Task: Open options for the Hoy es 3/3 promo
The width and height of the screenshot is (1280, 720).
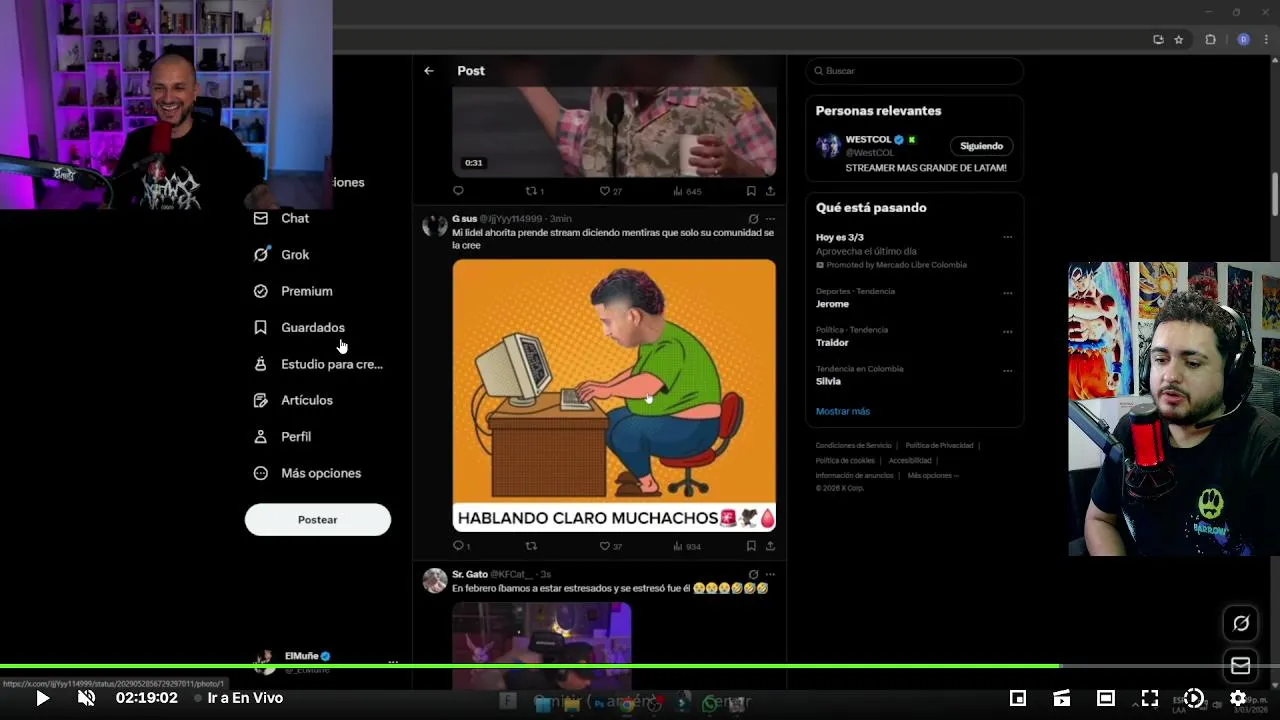Action: coord(1007,238)
